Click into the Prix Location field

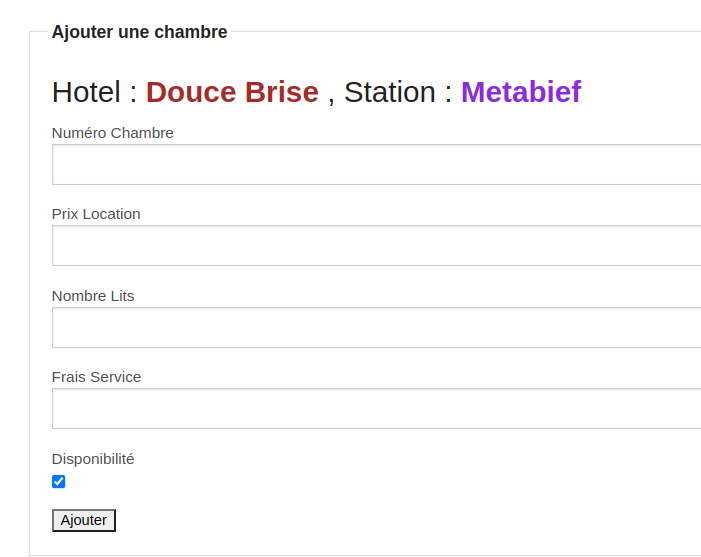pyautogui.click(x=376, y=246)
